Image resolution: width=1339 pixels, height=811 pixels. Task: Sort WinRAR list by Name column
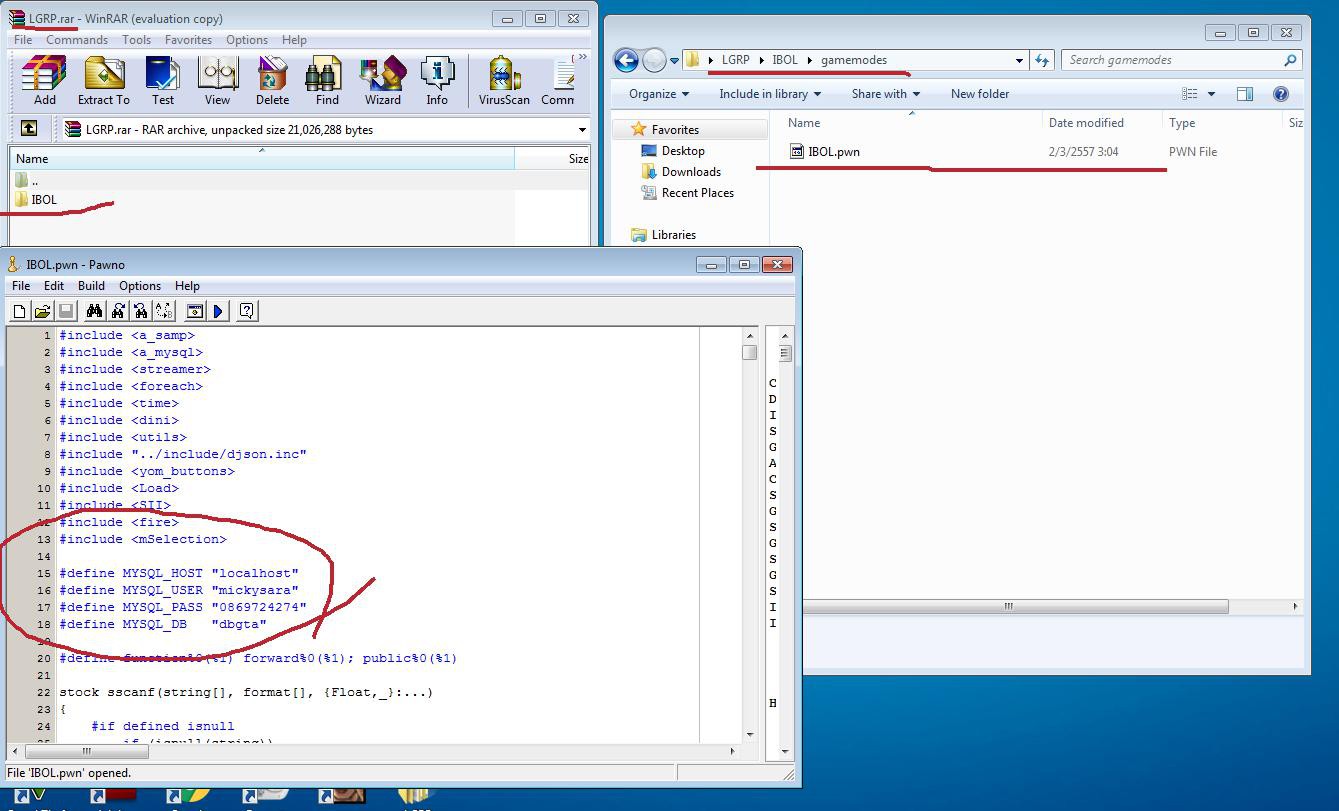pyautogui.click(x=262, y=158)
